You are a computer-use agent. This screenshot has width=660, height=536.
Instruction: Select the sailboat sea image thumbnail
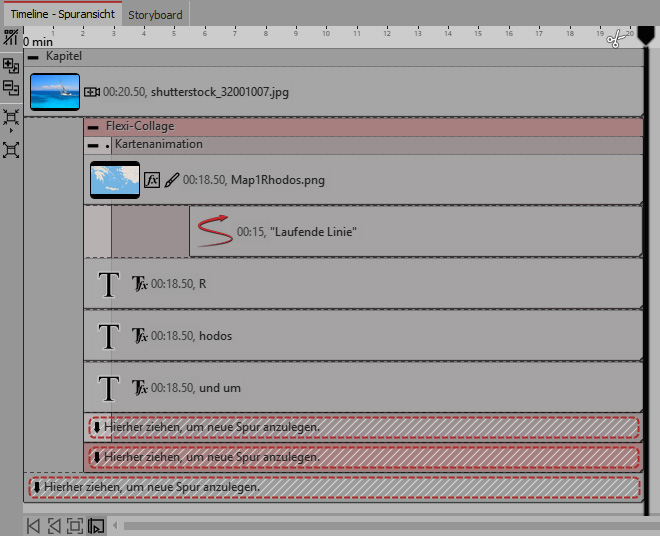[x=55, y=92]
